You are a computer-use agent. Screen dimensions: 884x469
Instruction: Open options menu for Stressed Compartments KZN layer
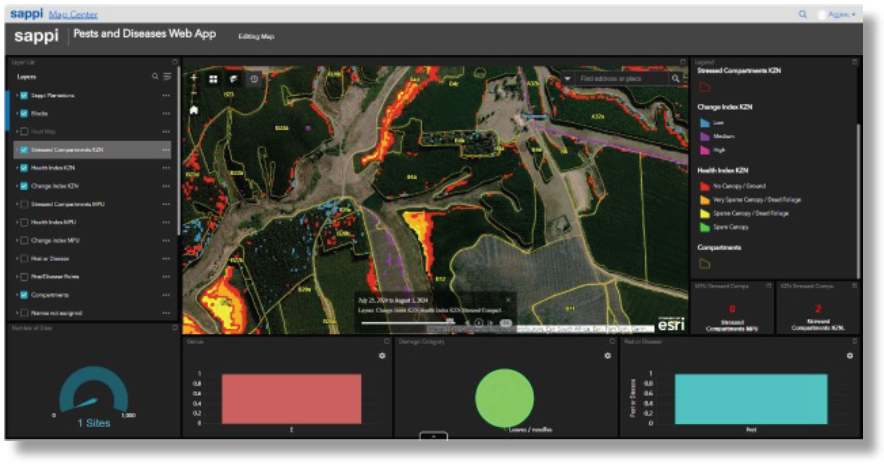coord(166,150)
